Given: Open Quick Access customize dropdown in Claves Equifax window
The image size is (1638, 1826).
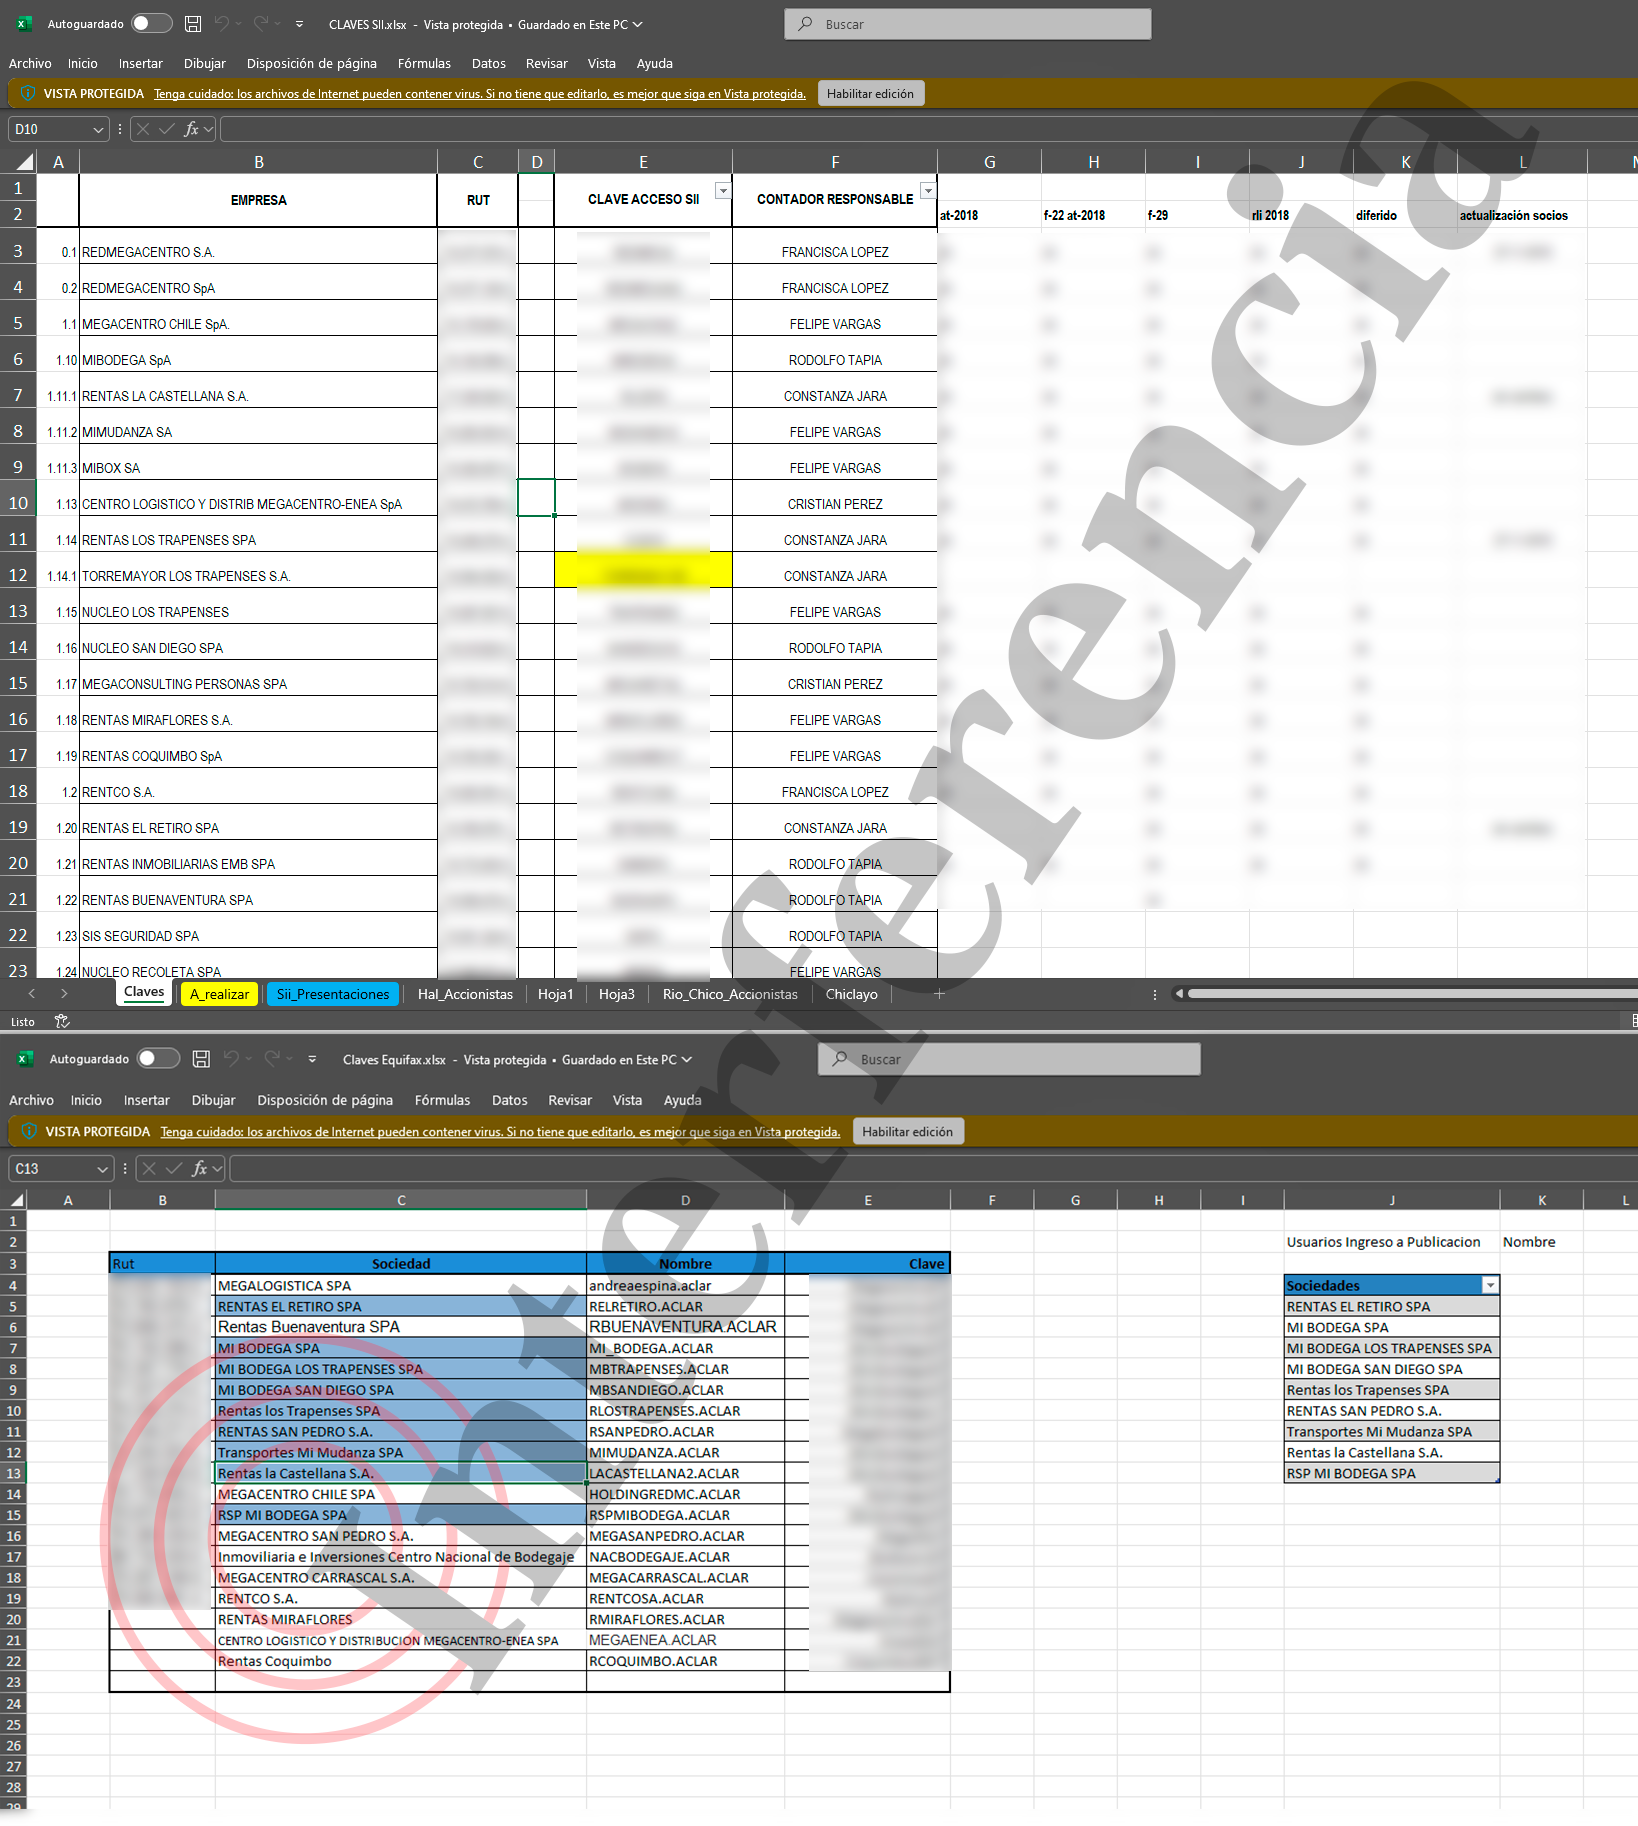Looking at the screenshot, I should click(x=312, y=1059).
